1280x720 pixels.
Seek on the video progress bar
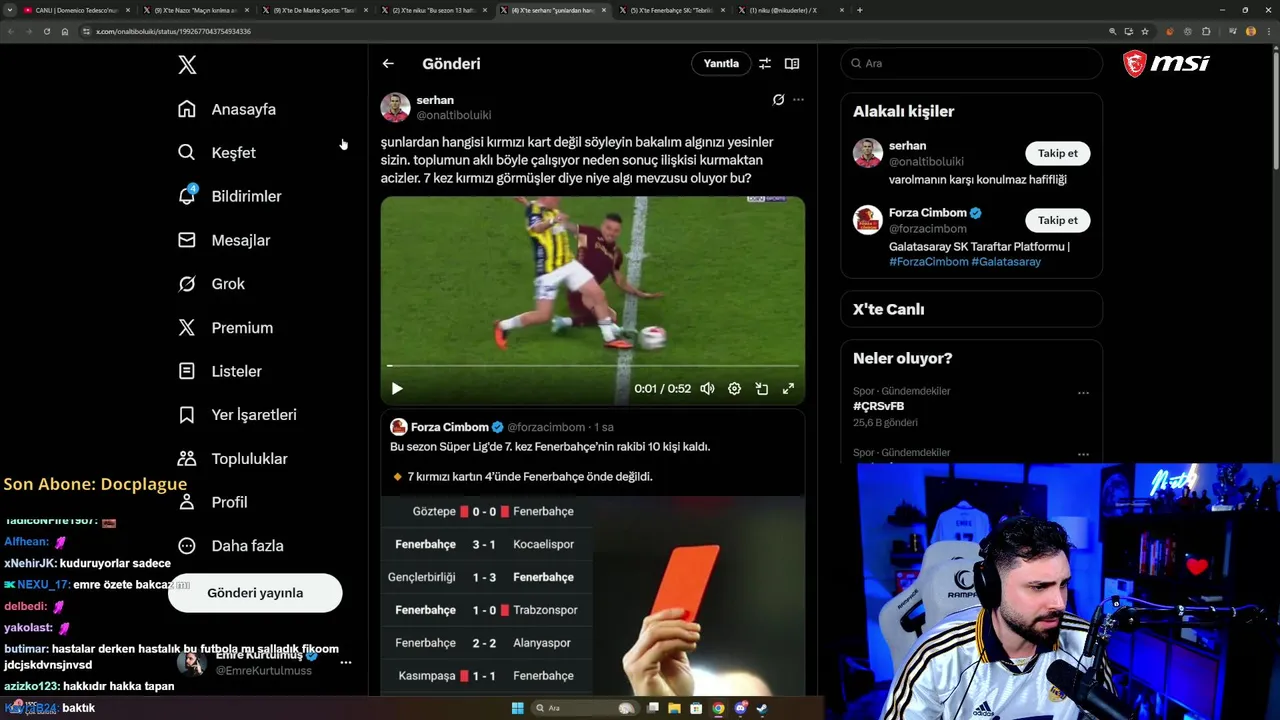[593, 366]
